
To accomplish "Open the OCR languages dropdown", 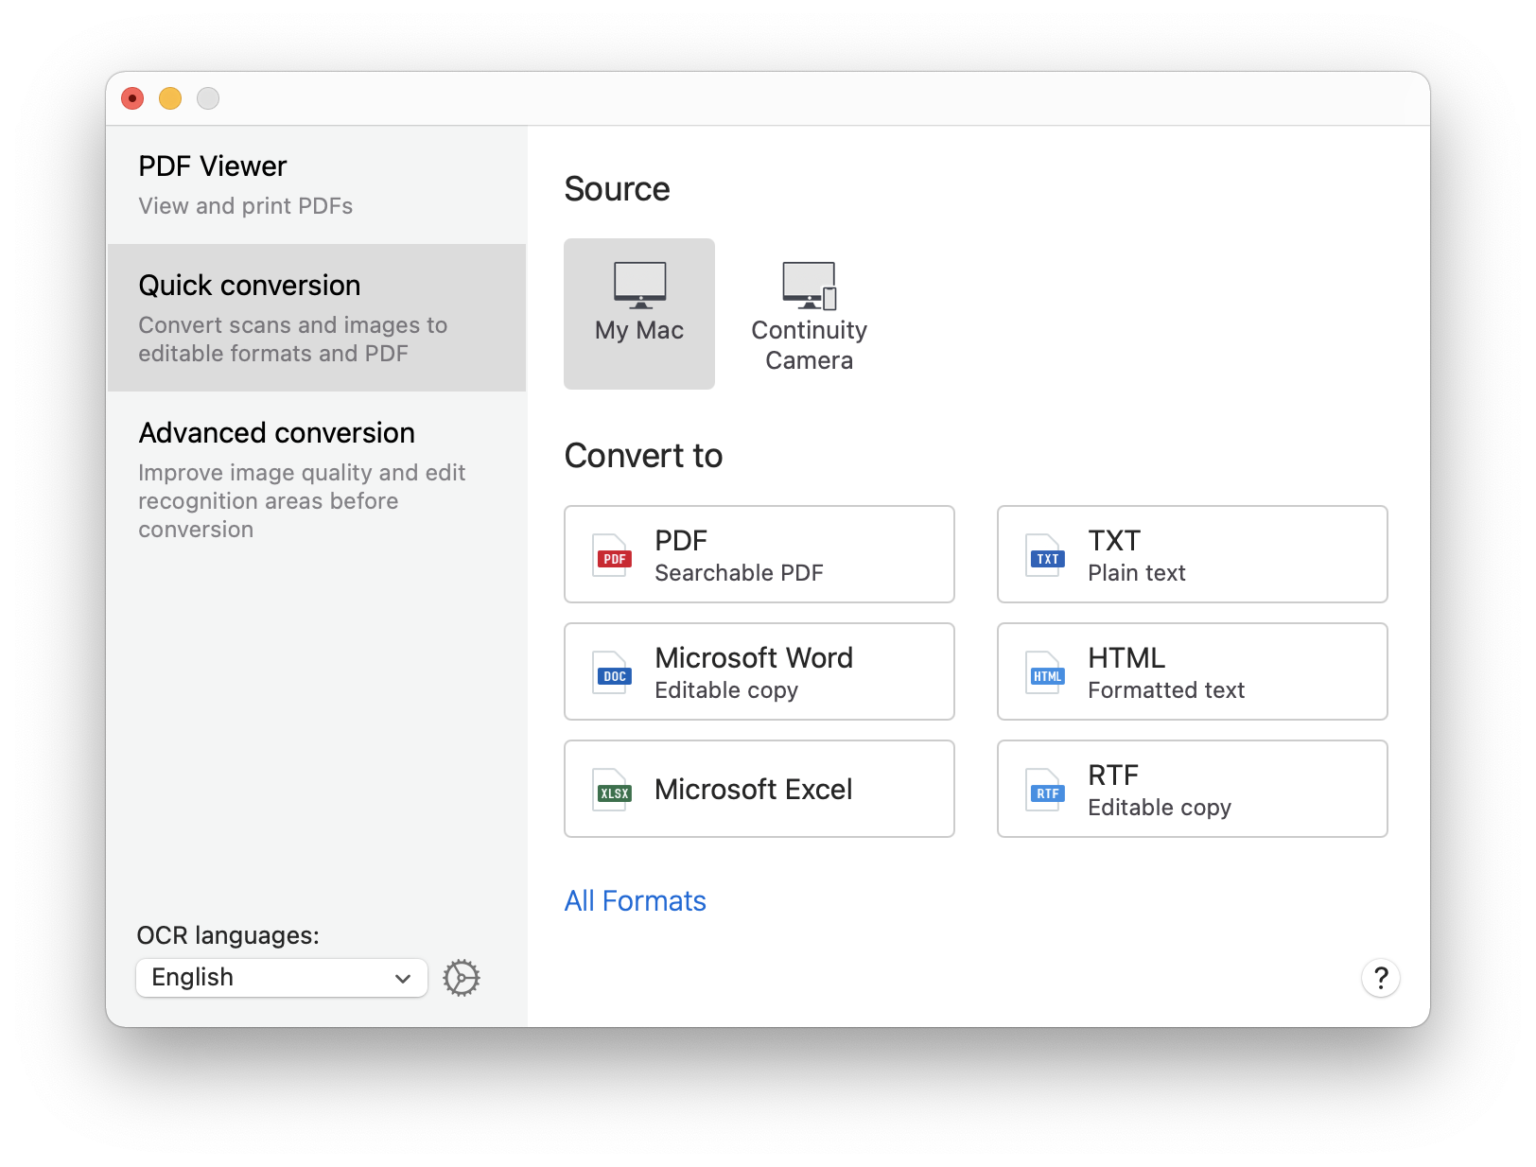I will coord(280,978).
